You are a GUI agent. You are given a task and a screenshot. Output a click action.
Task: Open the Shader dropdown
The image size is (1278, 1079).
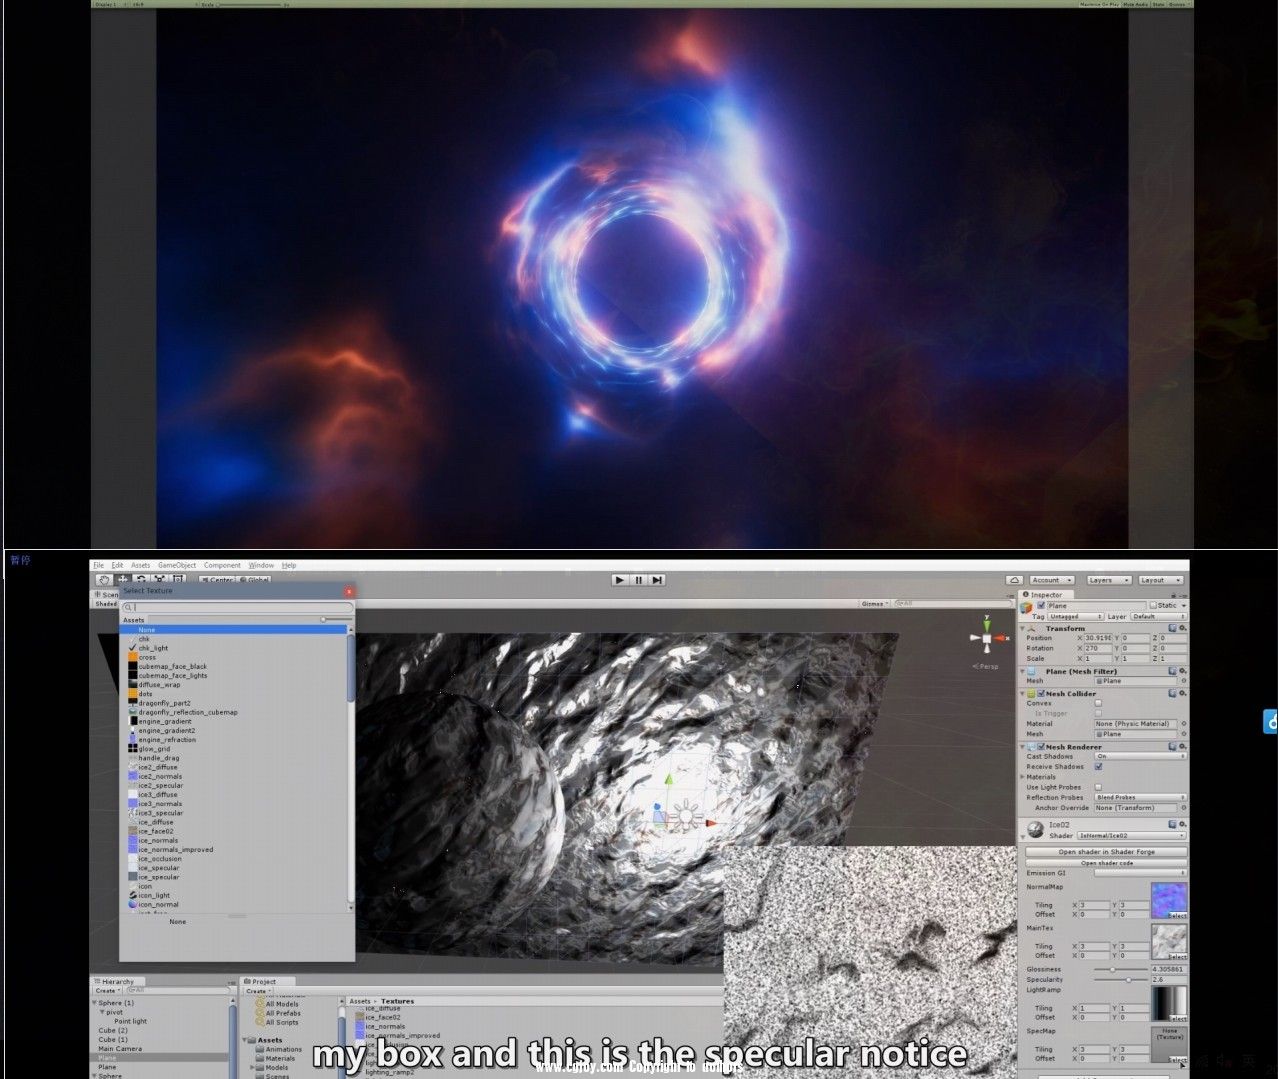1131,835
